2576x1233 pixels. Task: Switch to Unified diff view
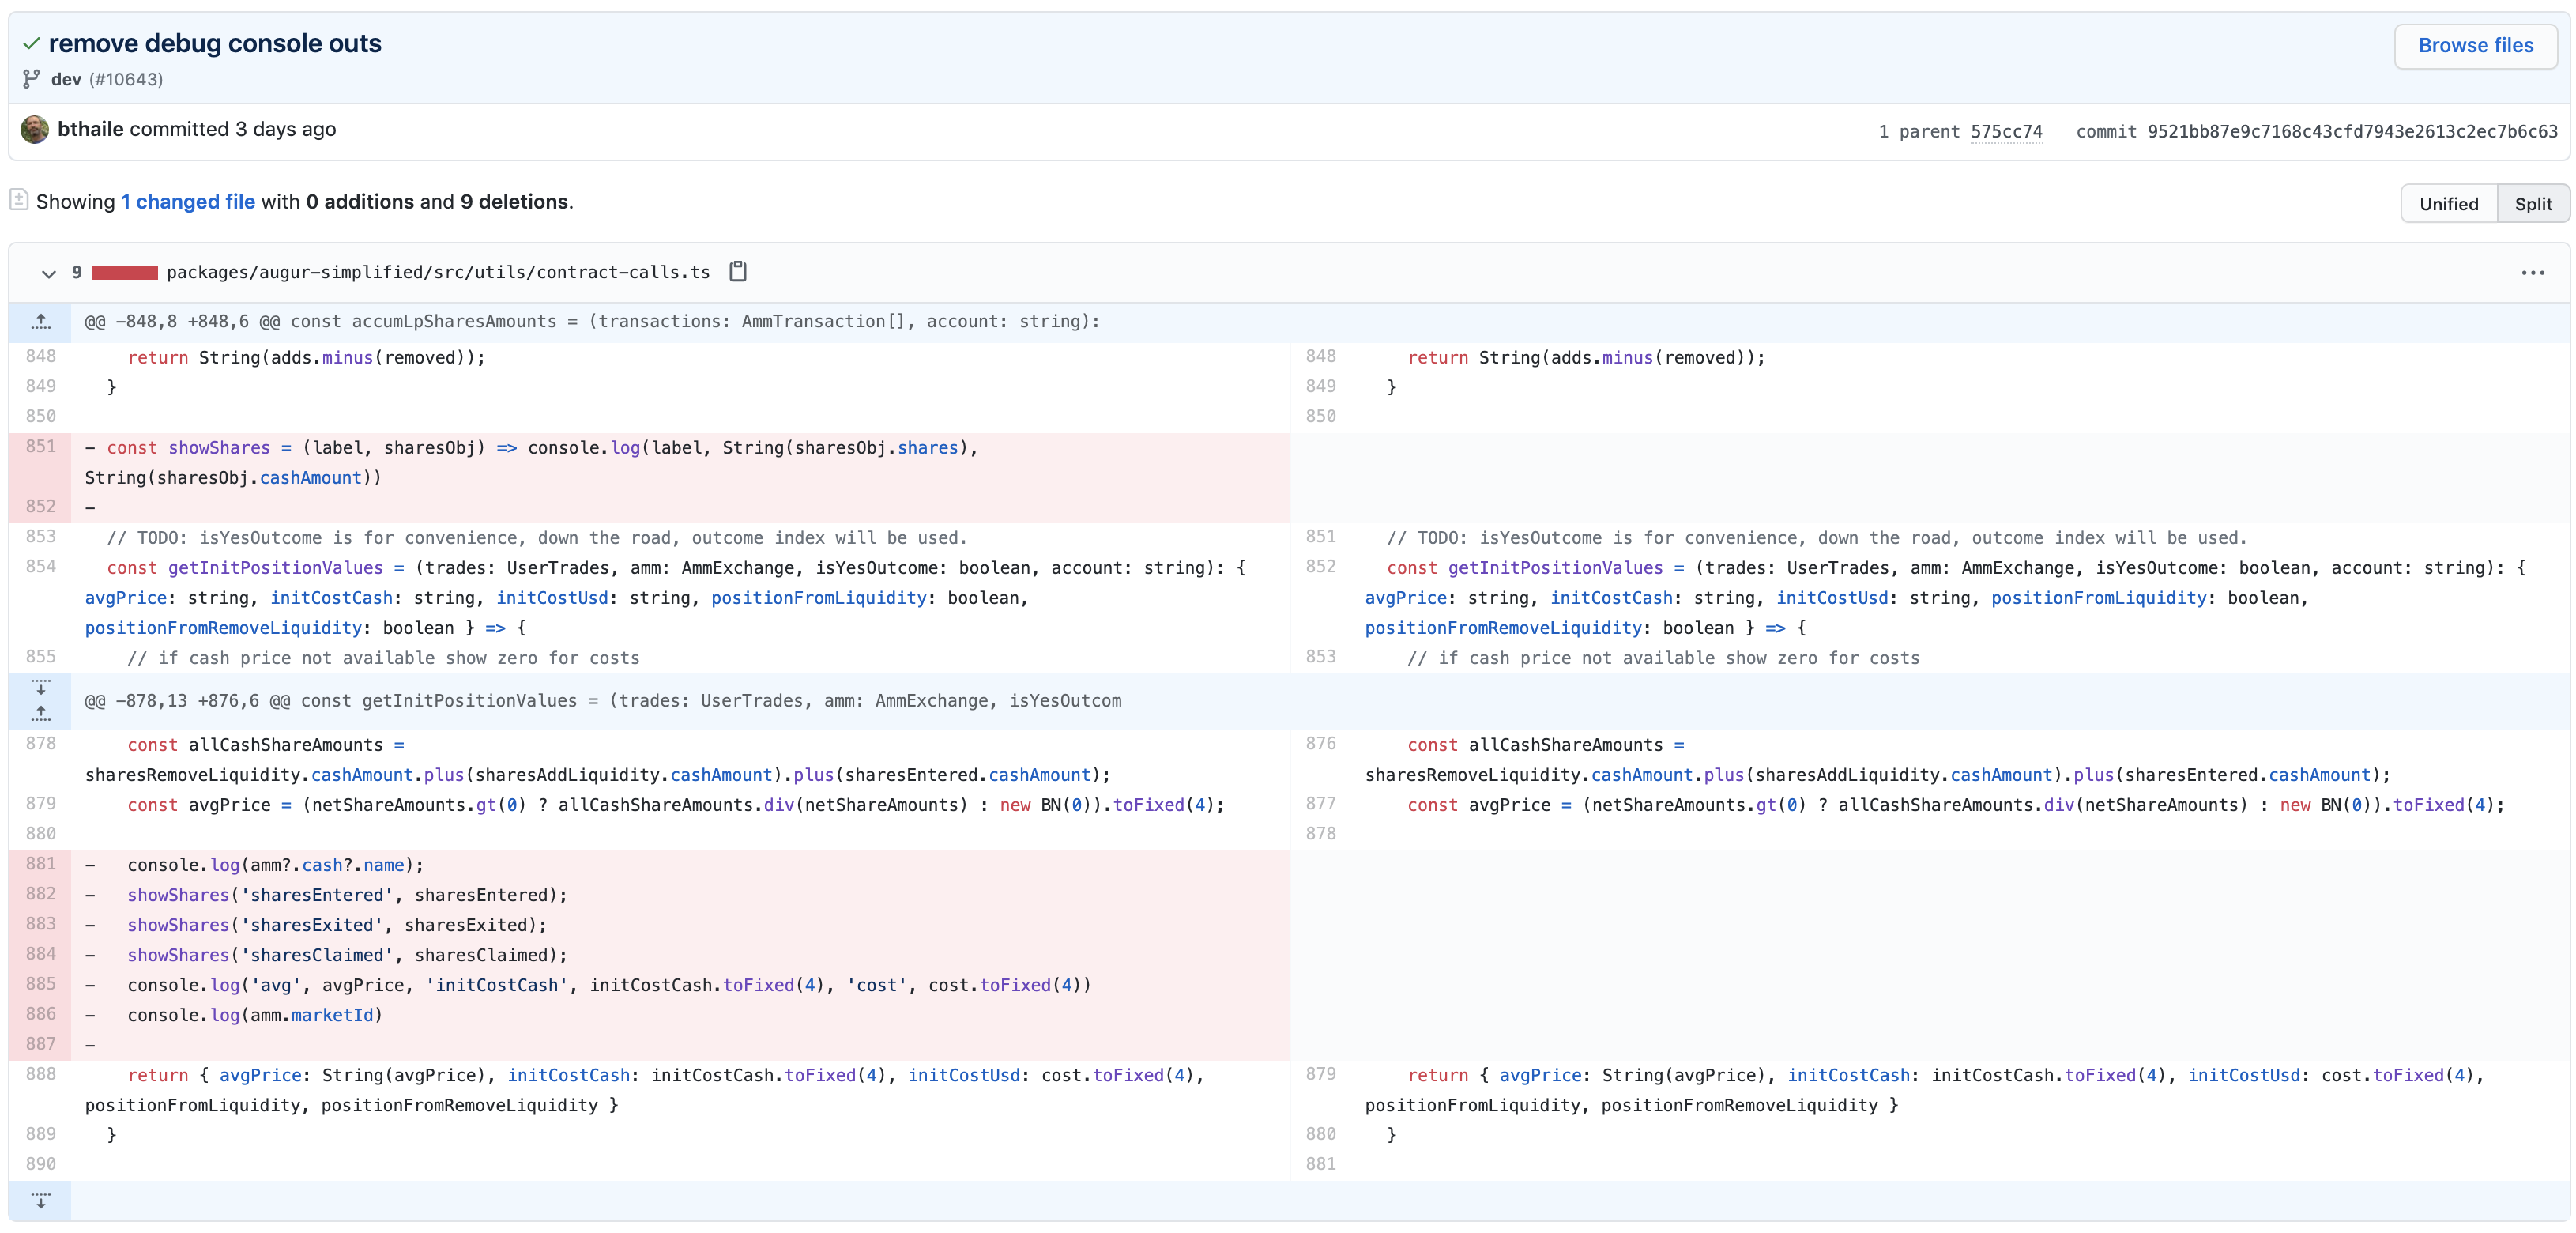(x=2448, y=204)
